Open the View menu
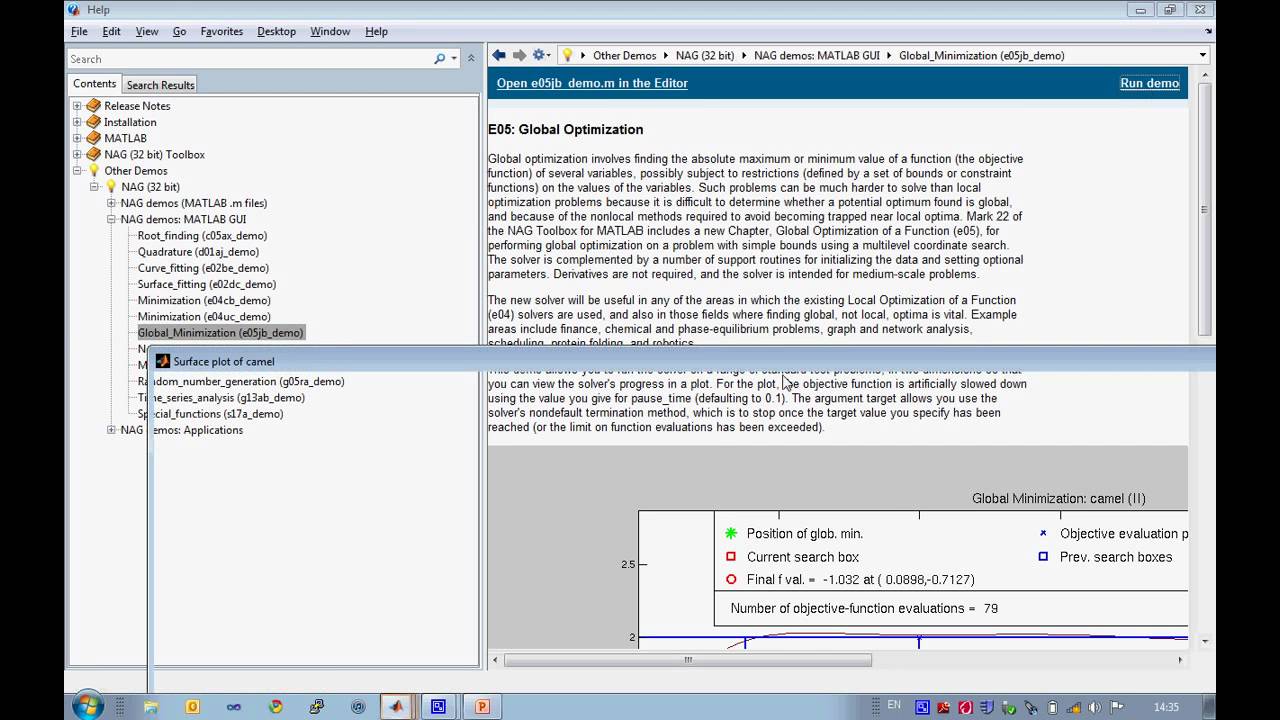The height and width of the screenshot is (720, 1280). point(147,31)
